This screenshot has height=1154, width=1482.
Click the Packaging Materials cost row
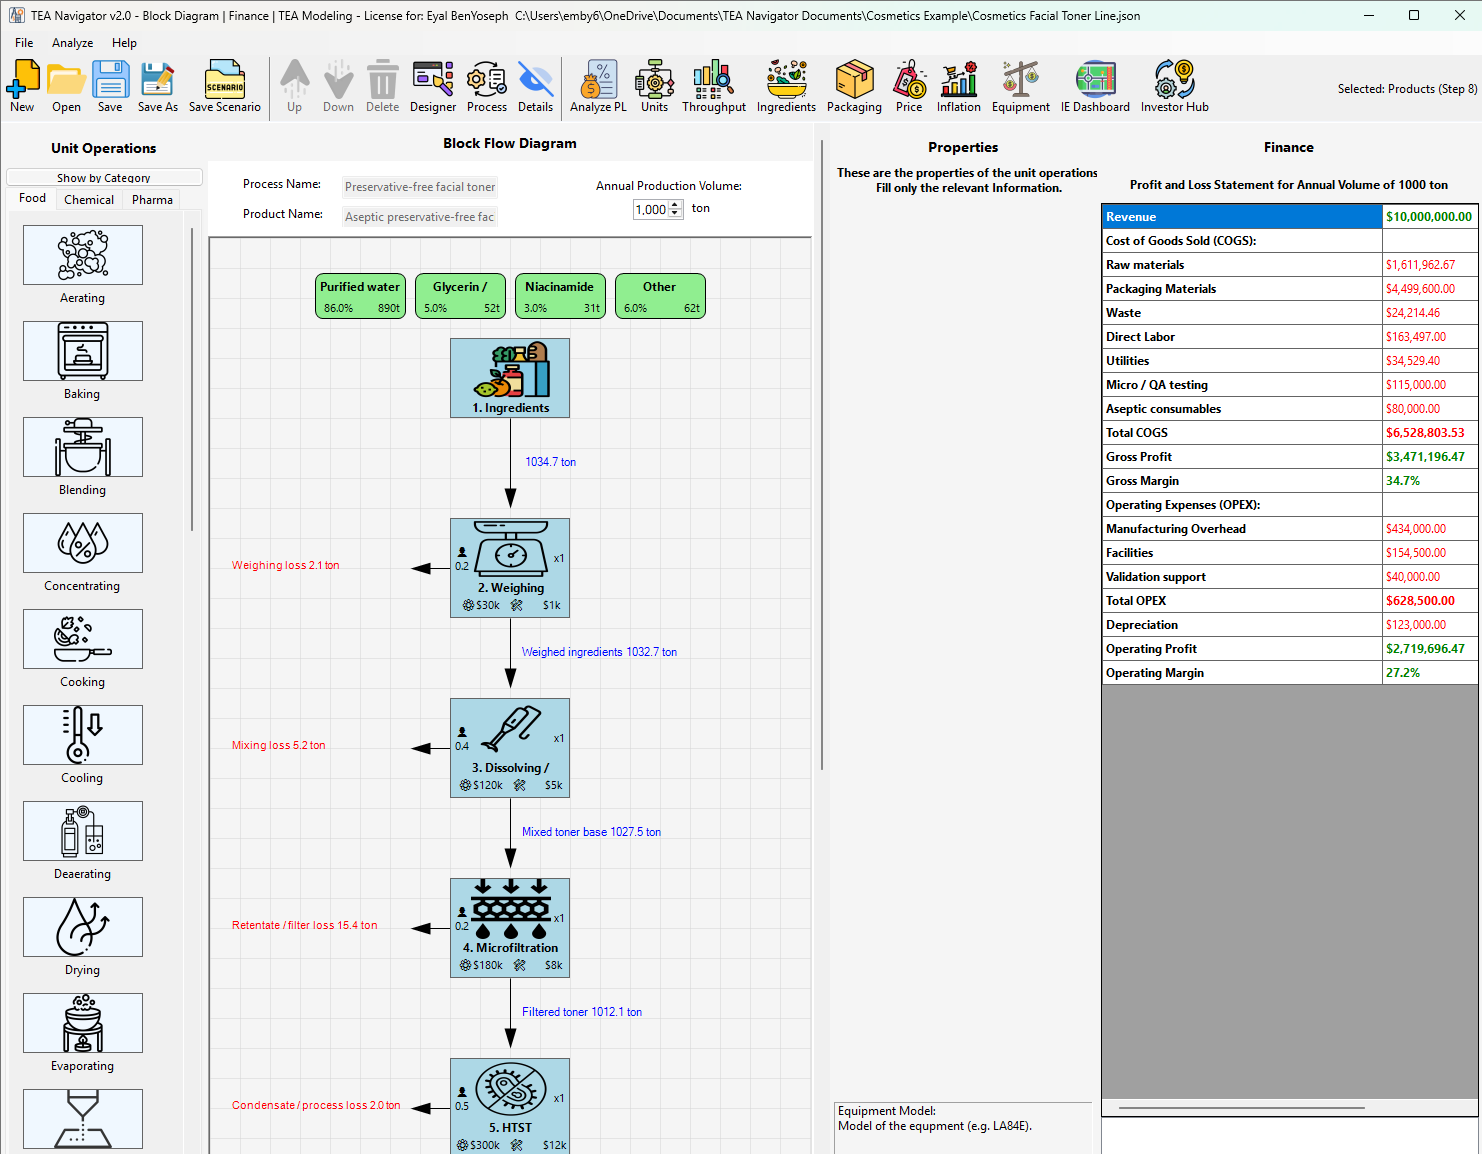pos(1290,289)
